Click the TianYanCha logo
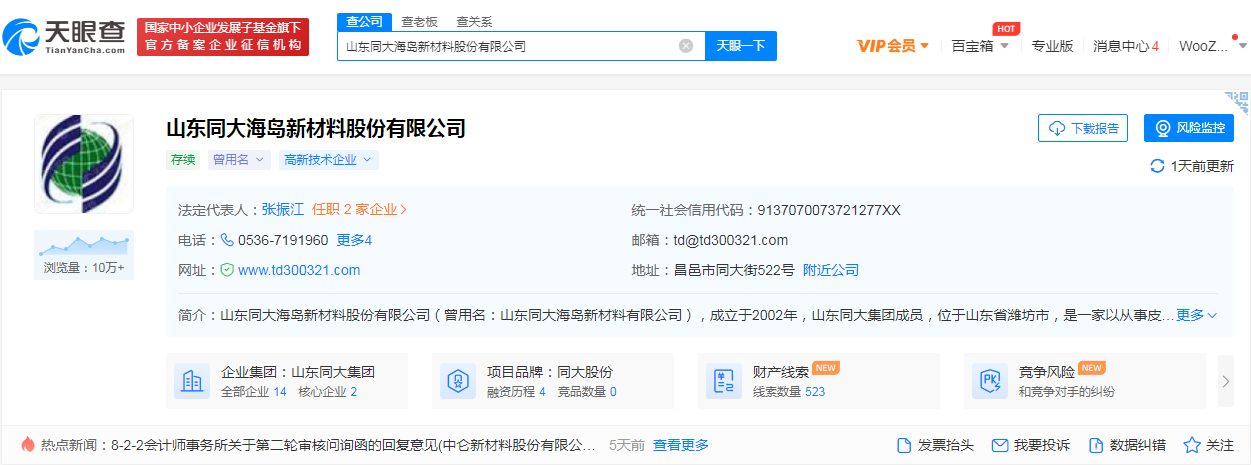1251x465 pixels. pos(64,35)
